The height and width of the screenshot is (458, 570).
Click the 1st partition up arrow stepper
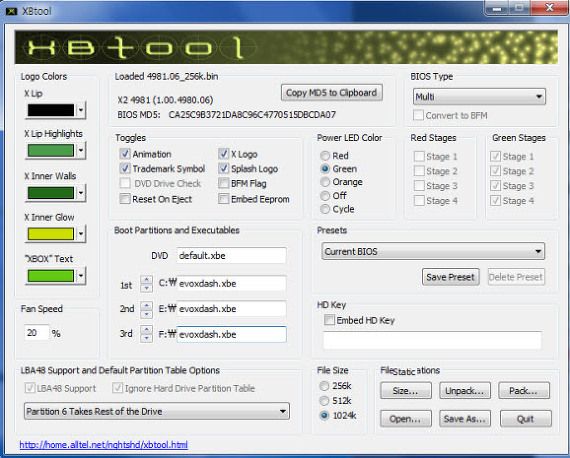[146, 280]
